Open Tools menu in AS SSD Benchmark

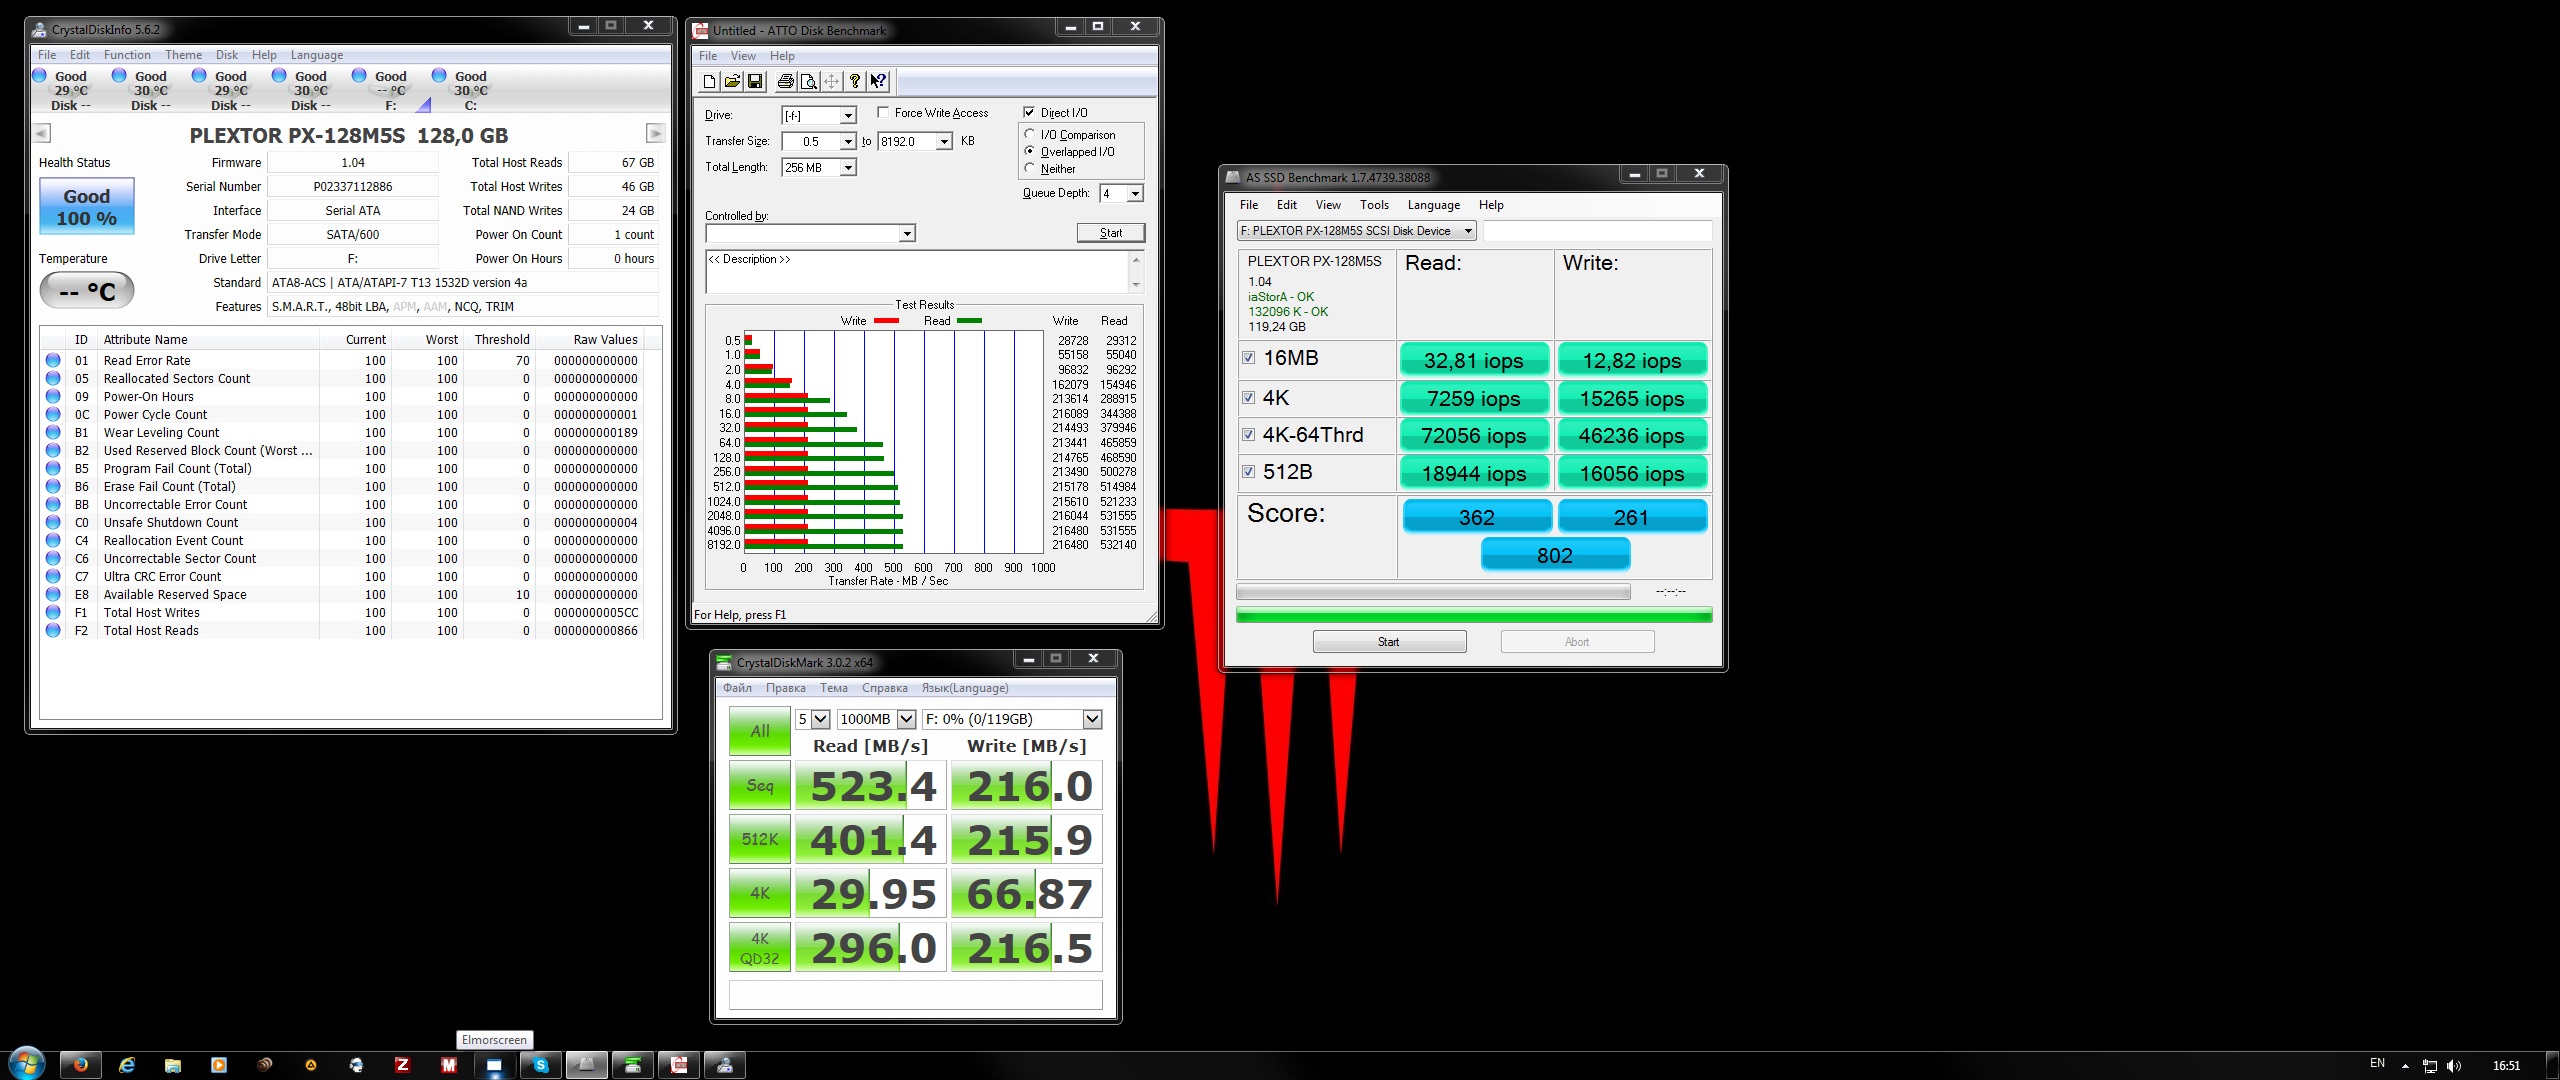1374,205
